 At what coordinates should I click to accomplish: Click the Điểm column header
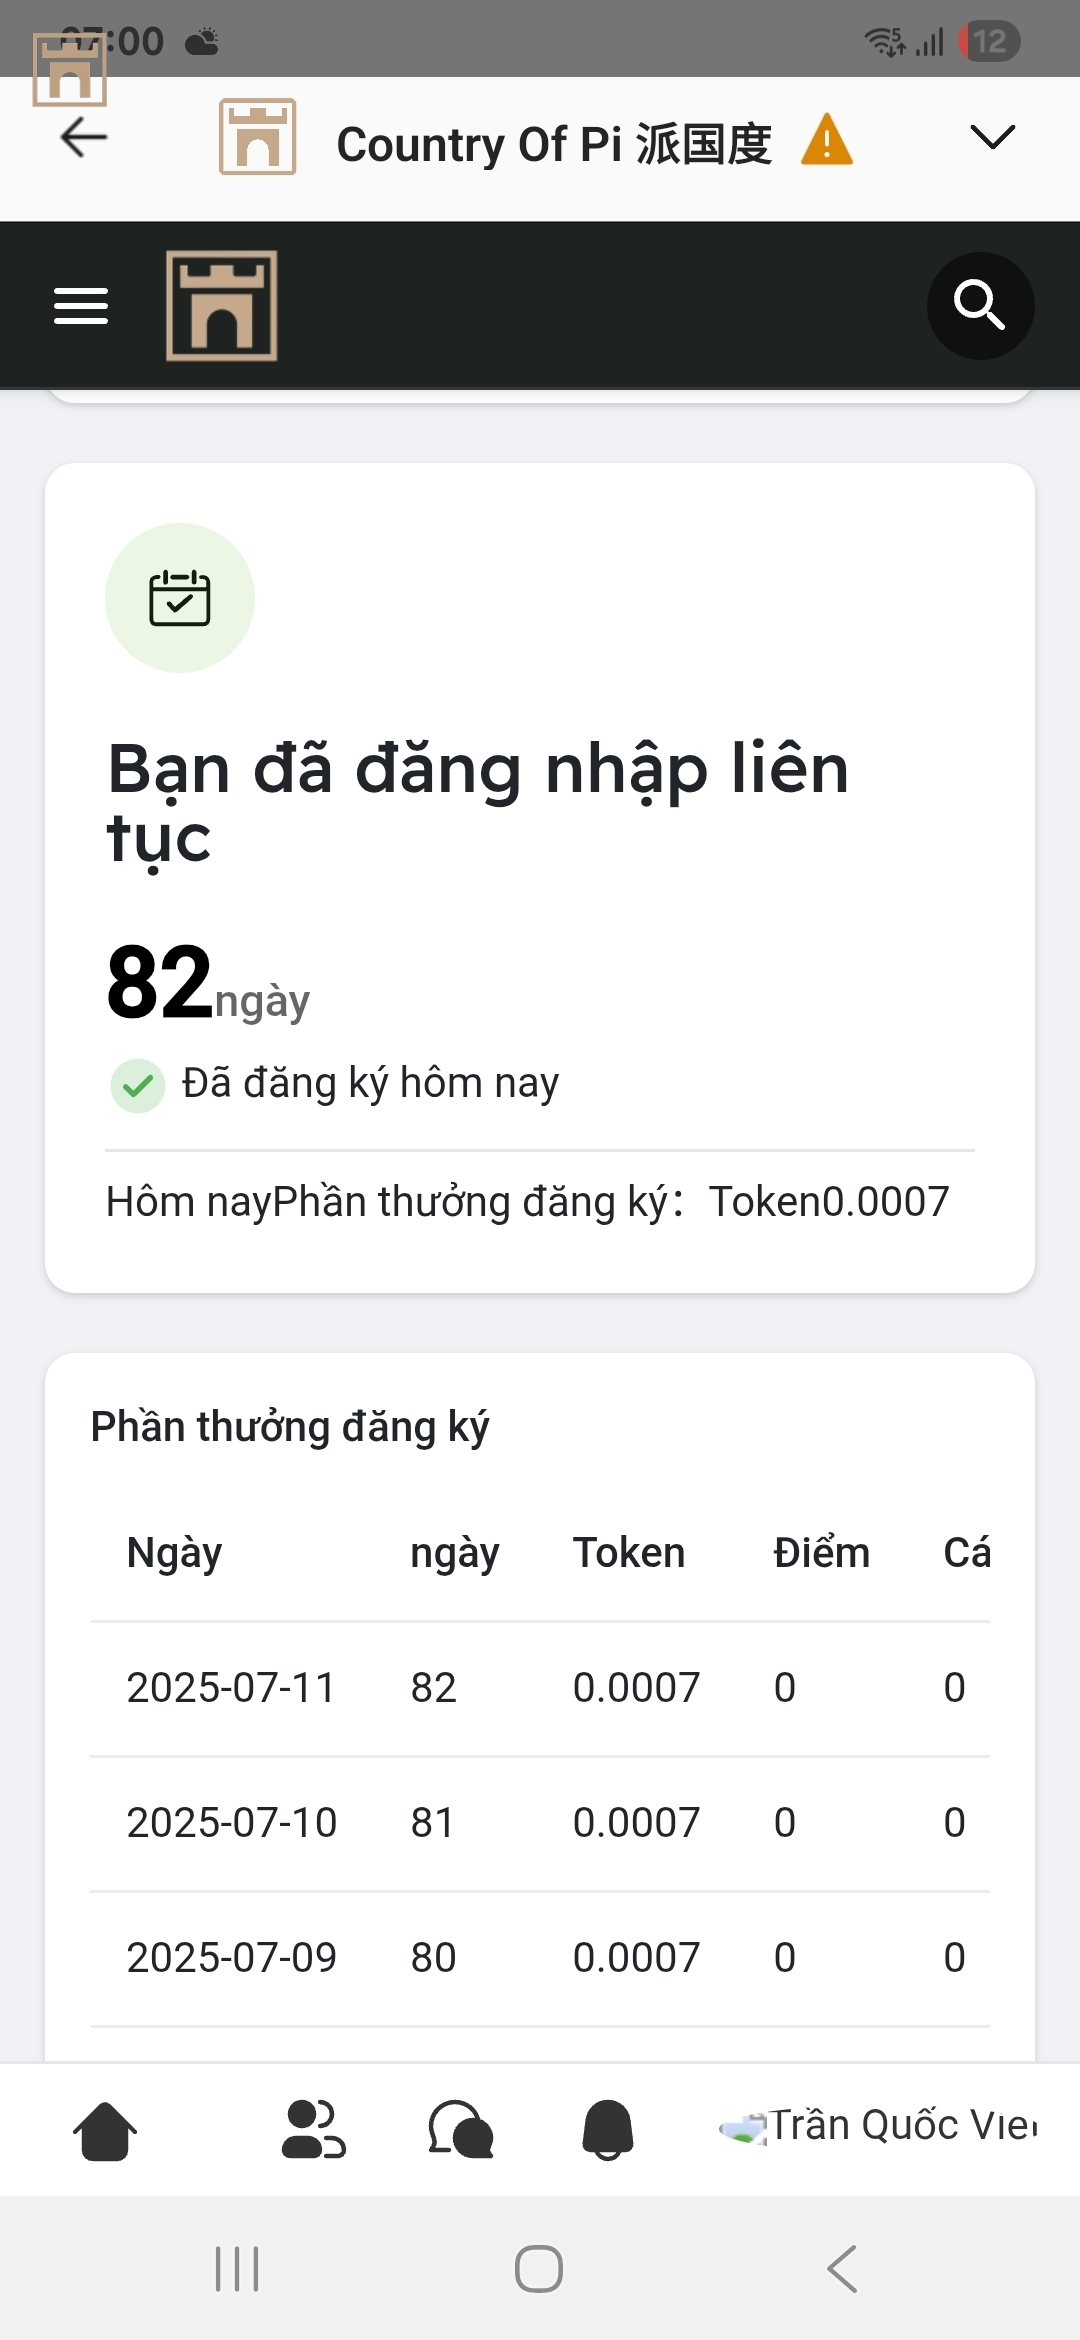[822, 1553]
